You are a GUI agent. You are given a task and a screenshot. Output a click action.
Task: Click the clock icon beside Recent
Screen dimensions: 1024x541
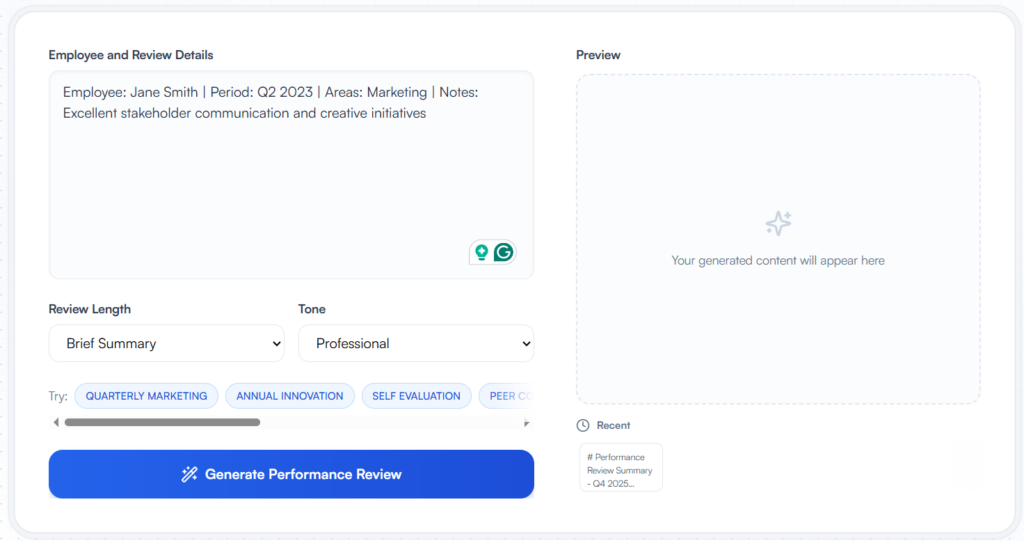[583, 425]
